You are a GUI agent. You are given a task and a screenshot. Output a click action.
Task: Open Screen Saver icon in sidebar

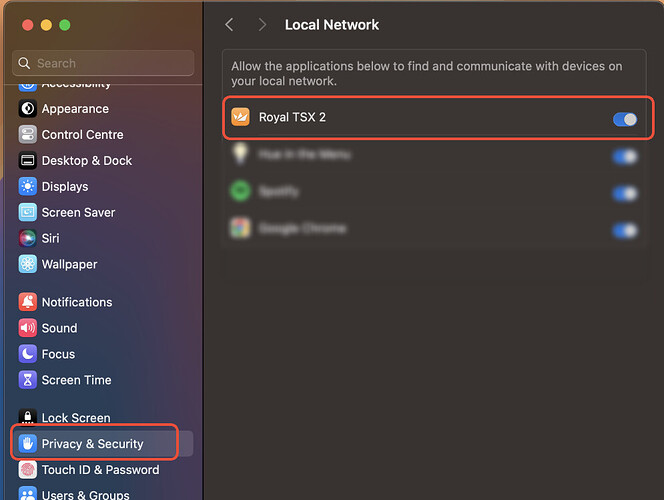28,213
